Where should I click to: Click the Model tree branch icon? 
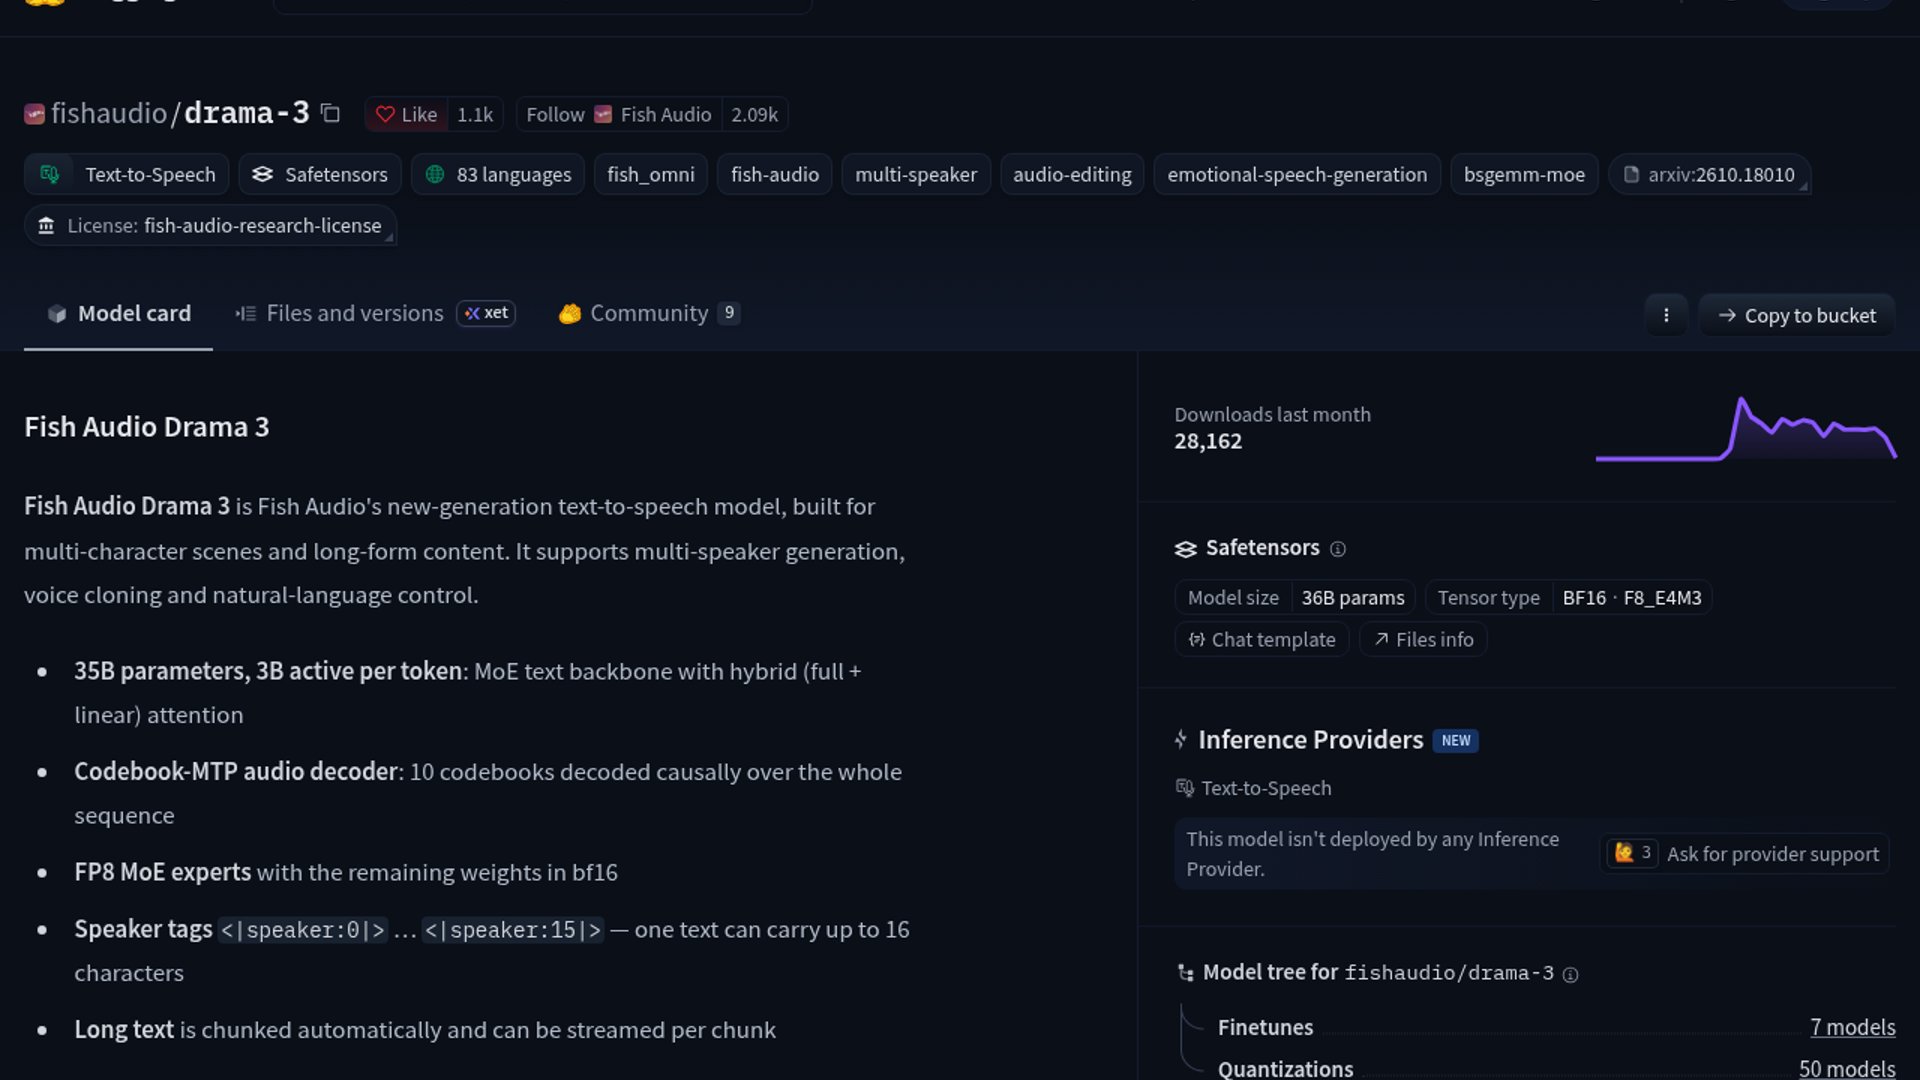(1186, 973)
